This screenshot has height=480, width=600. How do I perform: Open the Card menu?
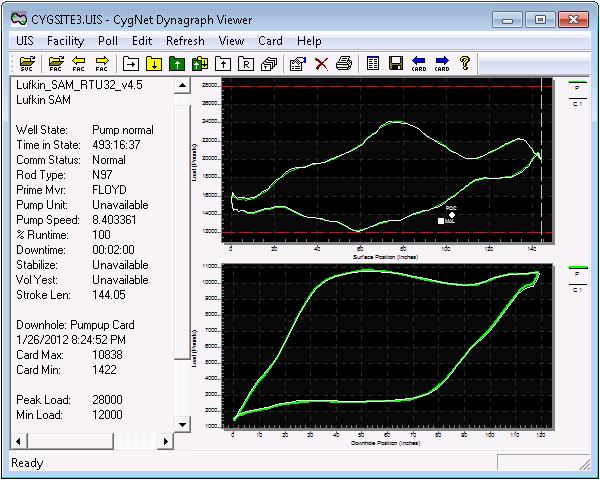[270, 41]
